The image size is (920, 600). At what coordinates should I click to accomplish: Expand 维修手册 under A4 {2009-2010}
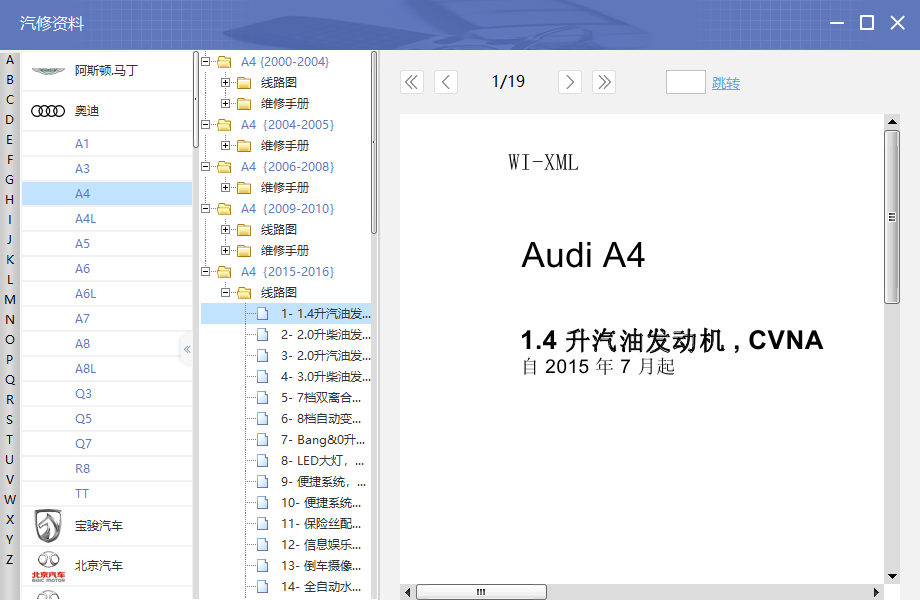tap(225, 250)
